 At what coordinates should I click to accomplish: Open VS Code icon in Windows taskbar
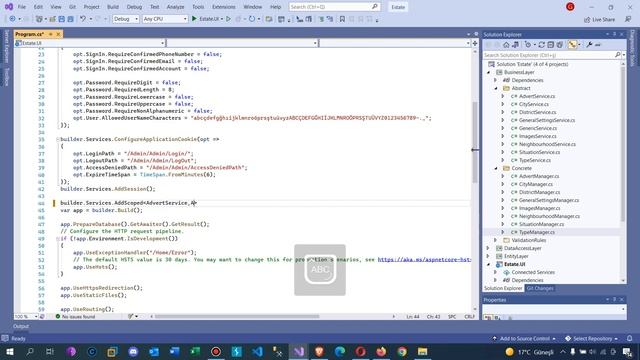click(257, 351)
